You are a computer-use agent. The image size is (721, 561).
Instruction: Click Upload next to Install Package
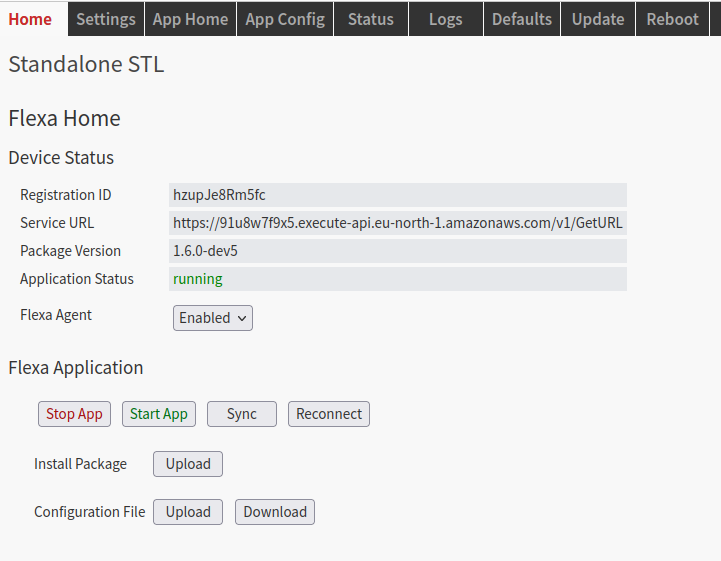point(188,464)
